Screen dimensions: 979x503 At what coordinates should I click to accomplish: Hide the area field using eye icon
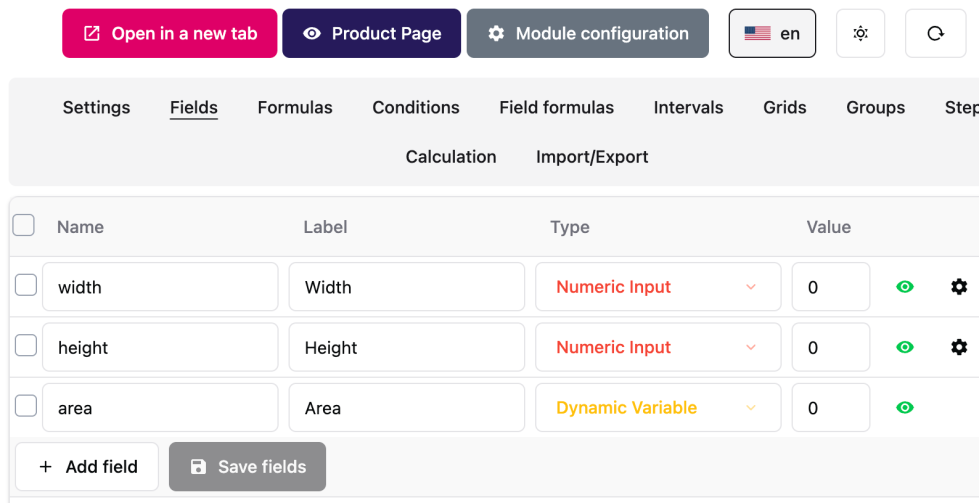click(x=905, y=407)
